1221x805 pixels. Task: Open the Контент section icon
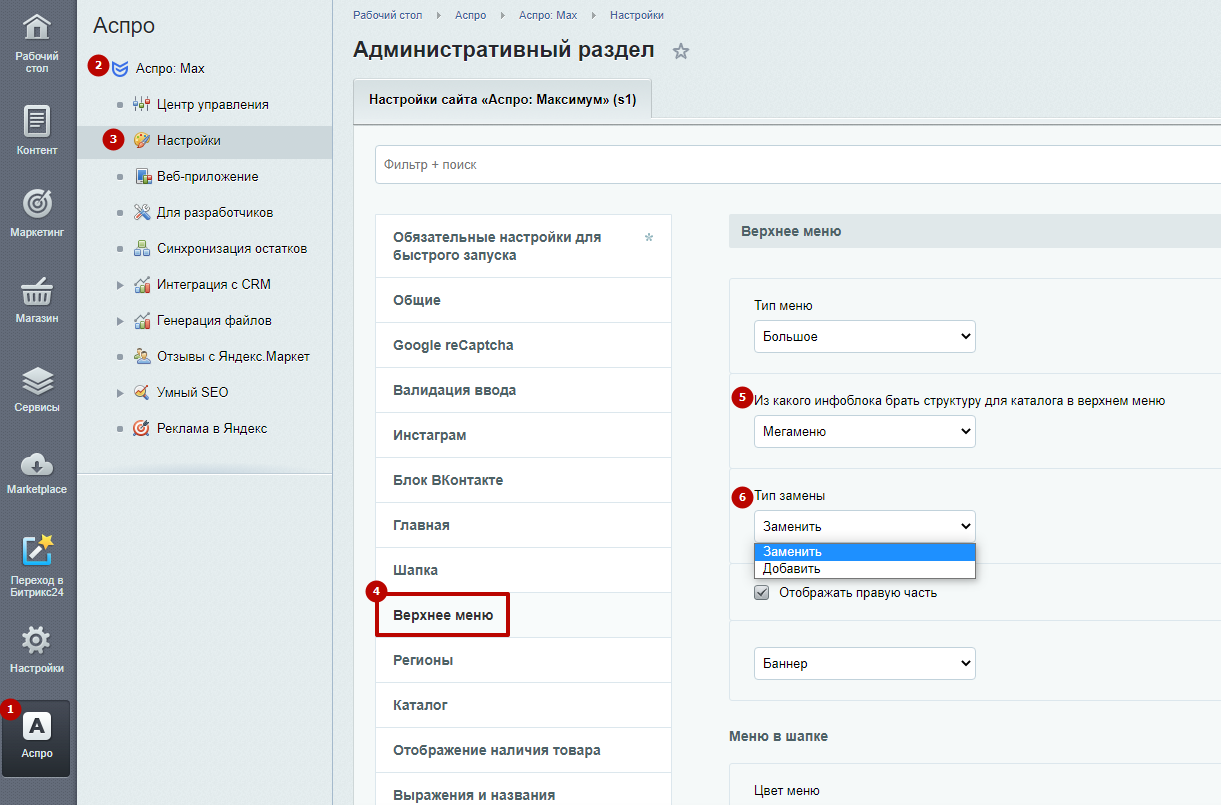(x=37, y=121)
